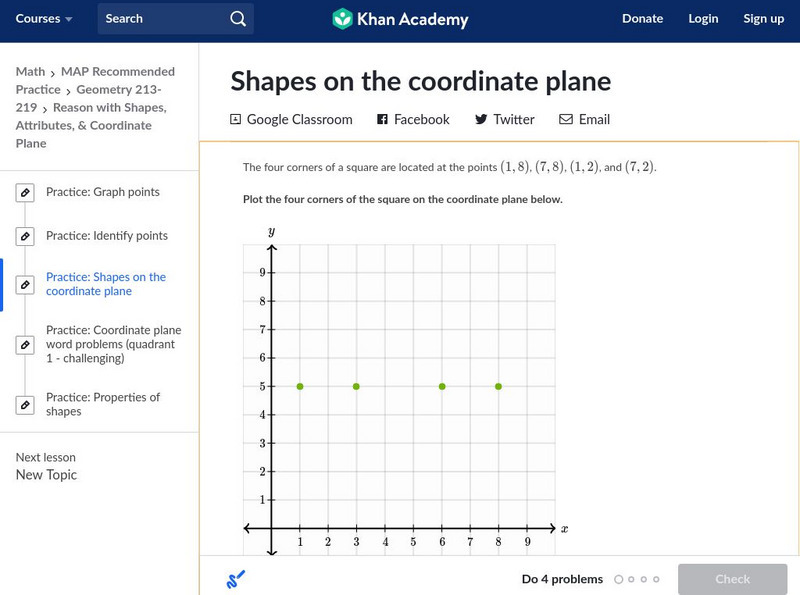The image size is (800, 595).
Task: Click the Math breadcrumb link
Action: coord(30,72)
